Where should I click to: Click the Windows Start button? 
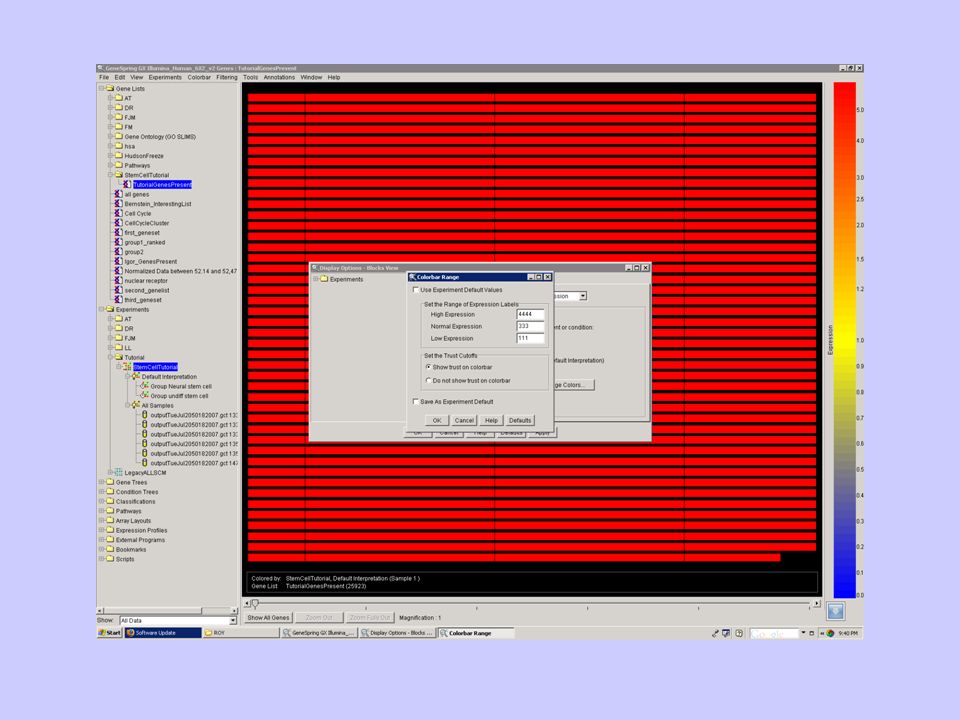110,633
